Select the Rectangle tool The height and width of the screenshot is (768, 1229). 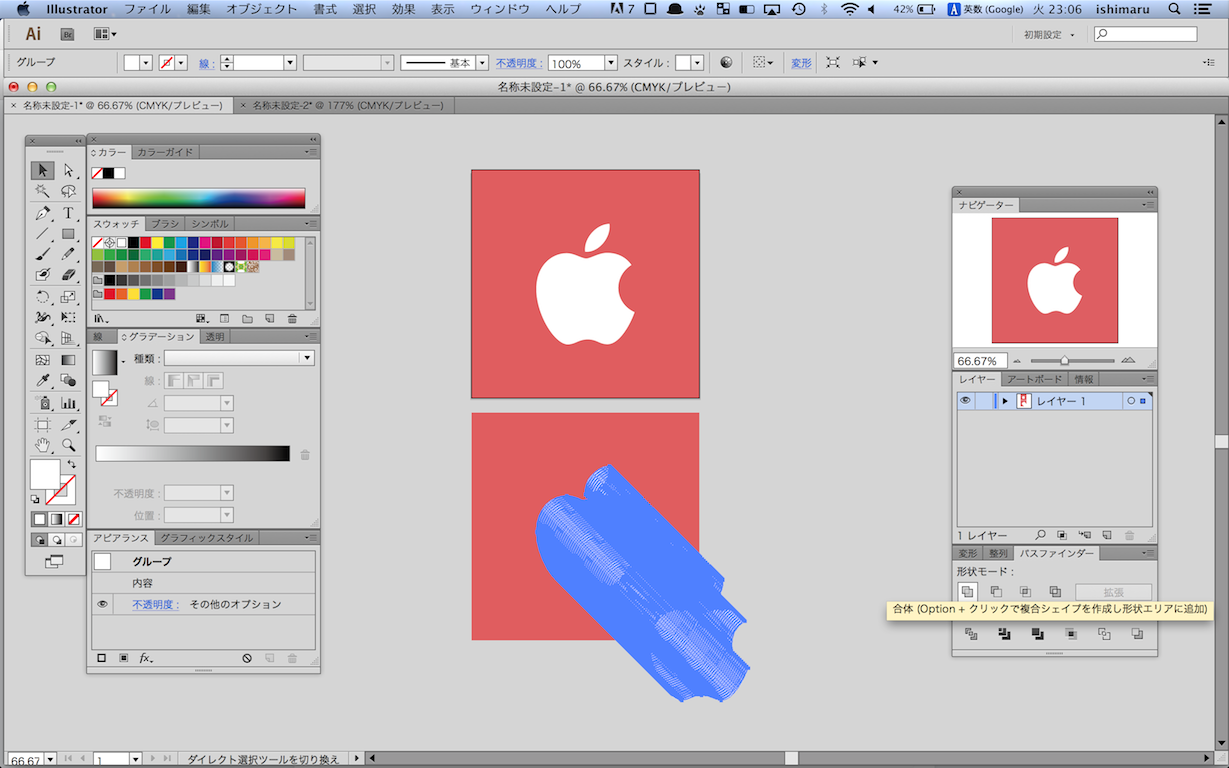point(68,234)
